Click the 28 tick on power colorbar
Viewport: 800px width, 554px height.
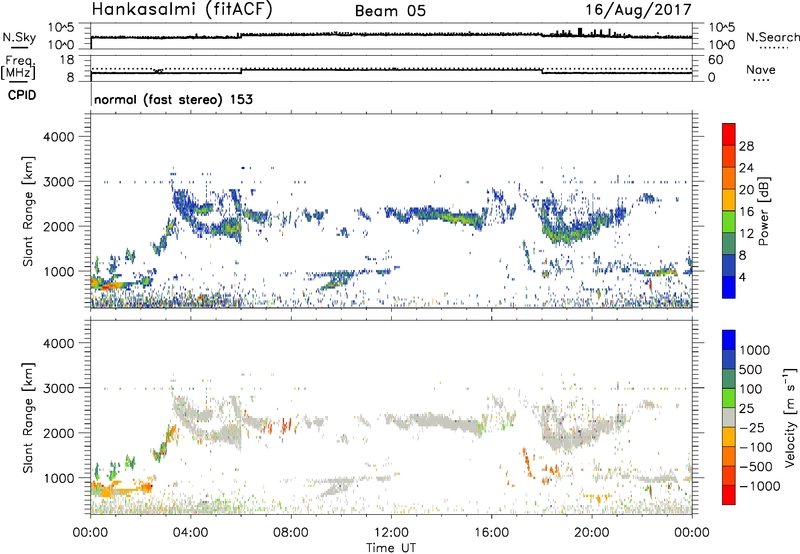point(746,146)
